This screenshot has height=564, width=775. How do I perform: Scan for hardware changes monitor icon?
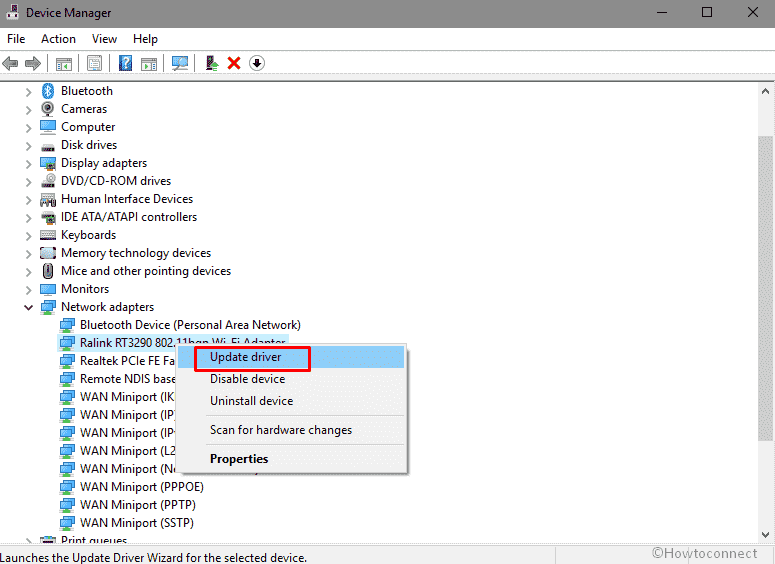[180, 63]
